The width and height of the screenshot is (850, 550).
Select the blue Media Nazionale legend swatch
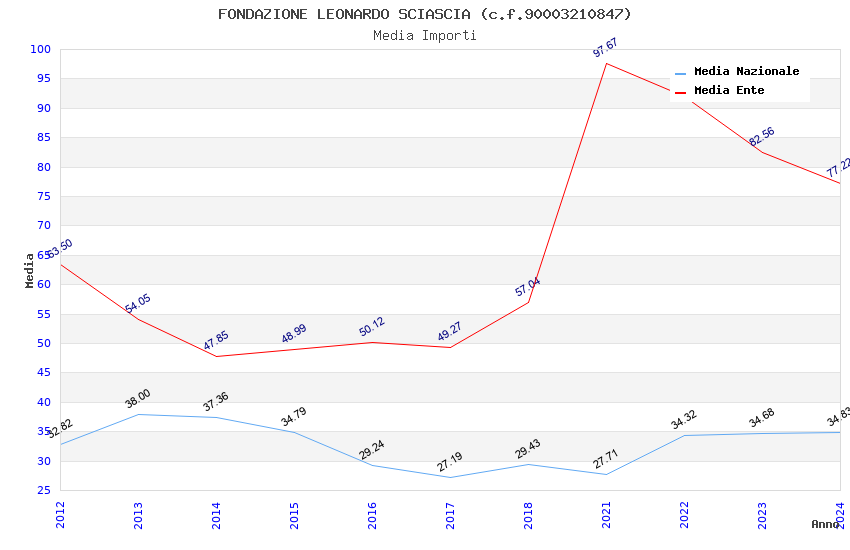point(680,73)
